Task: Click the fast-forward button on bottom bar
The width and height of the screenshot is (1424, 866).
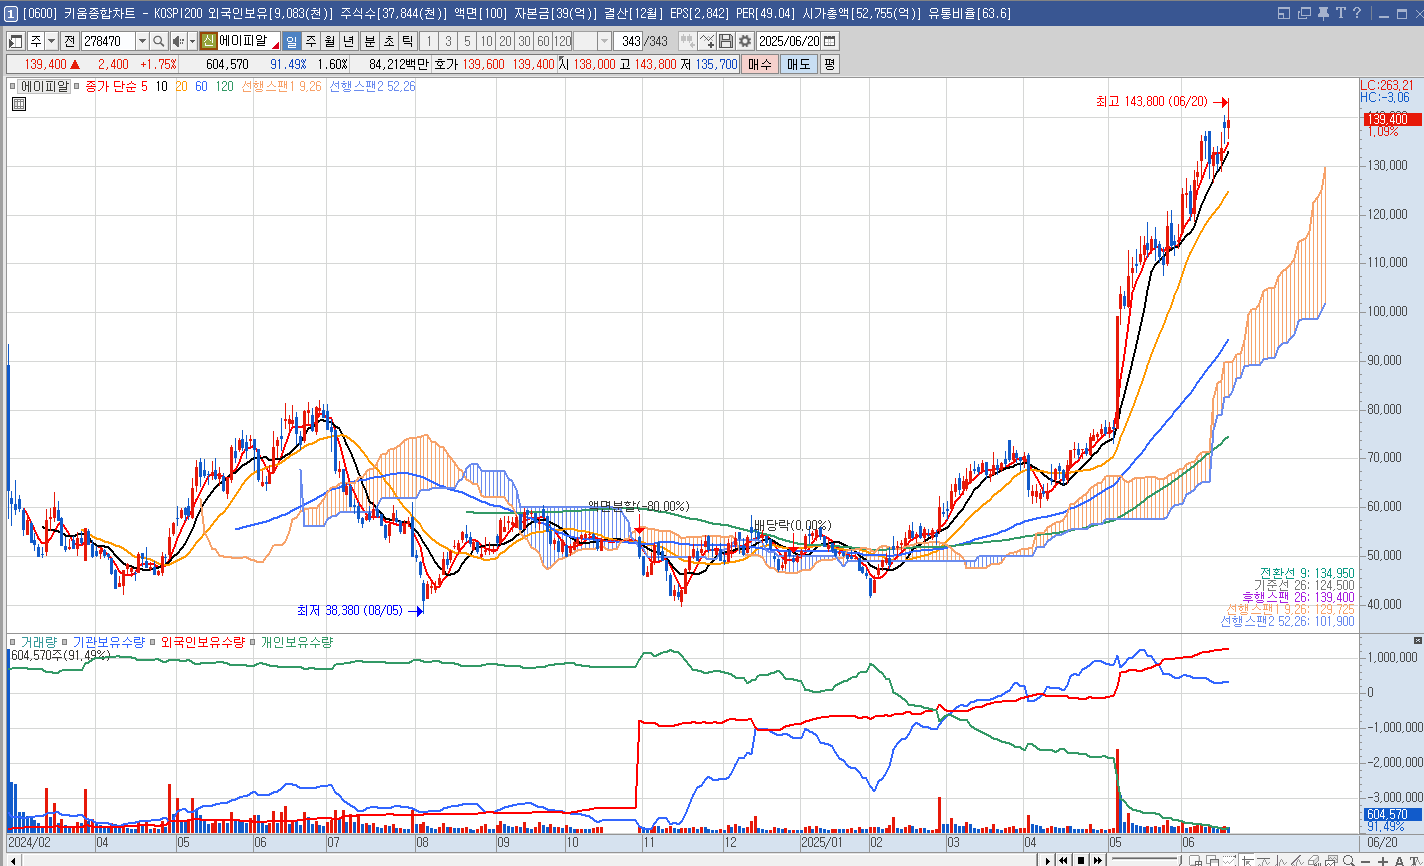Action: coord(1098,860)
